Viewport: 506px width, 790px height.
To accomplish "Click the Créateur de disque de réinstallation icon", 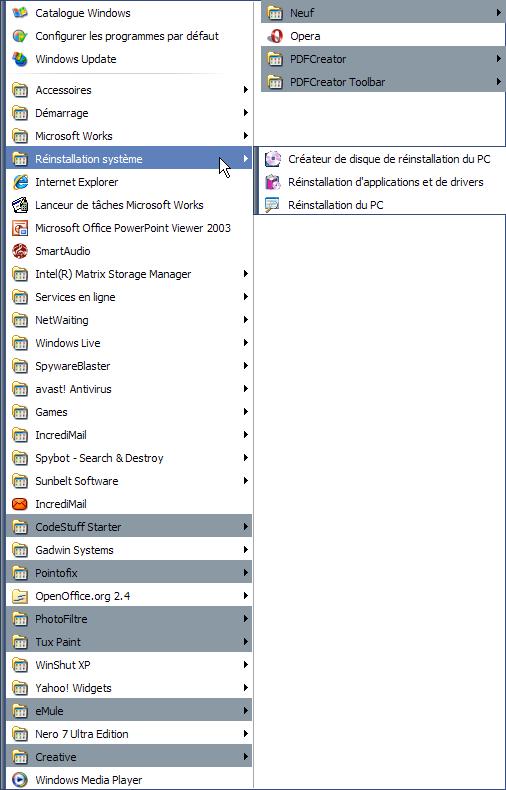I will (x=273, y=159).
